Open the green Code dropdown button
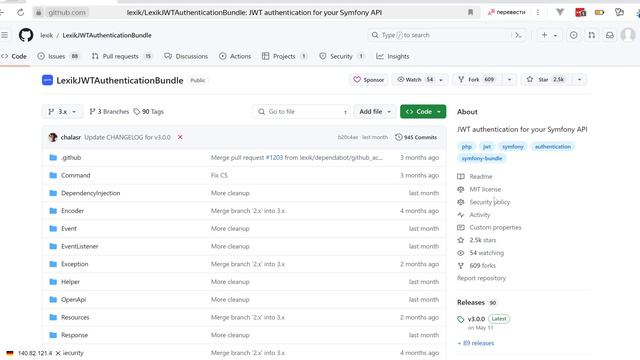Screen dimensions: 640x360 pos(423,111)
